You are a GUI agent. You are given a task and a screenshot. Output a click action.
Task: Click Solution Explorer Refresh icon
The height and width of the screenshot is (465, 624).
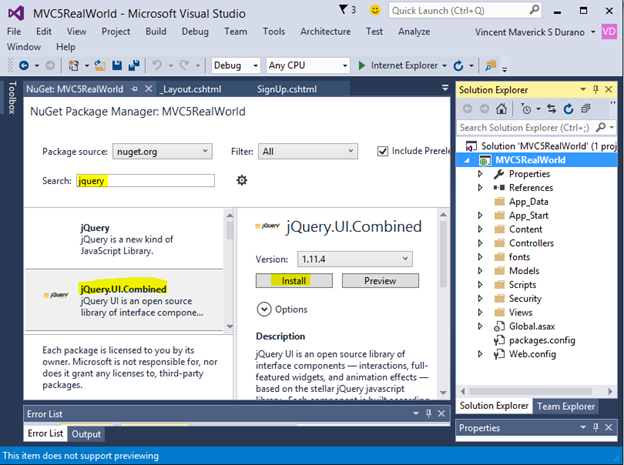point(568,108)
